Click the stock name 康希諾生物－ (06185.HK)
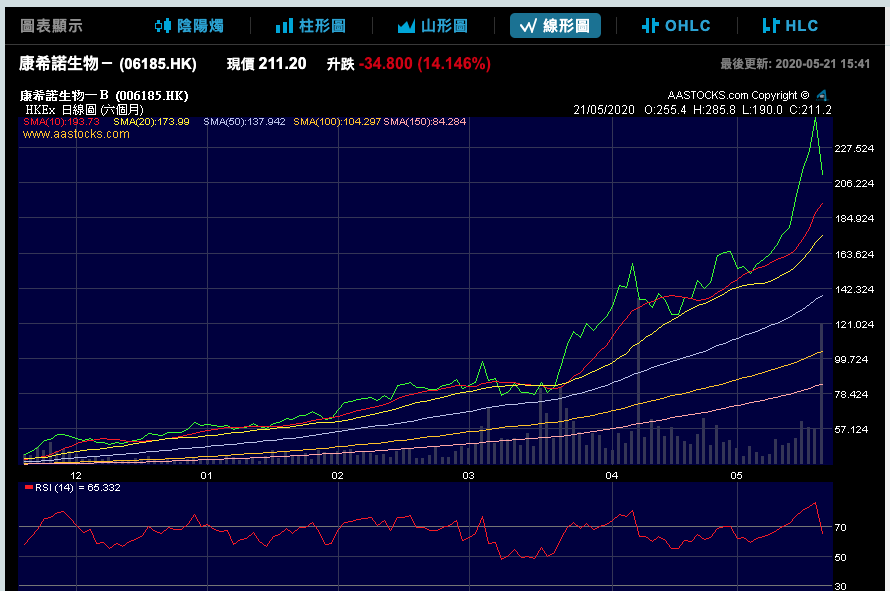The height and width of the screenshot is (591, 890). coord(108,64)
